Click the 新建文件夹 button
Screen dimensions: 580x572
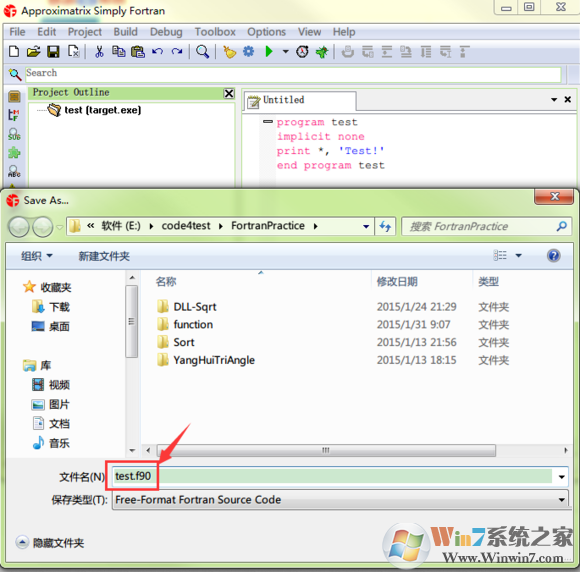(104, 256)
